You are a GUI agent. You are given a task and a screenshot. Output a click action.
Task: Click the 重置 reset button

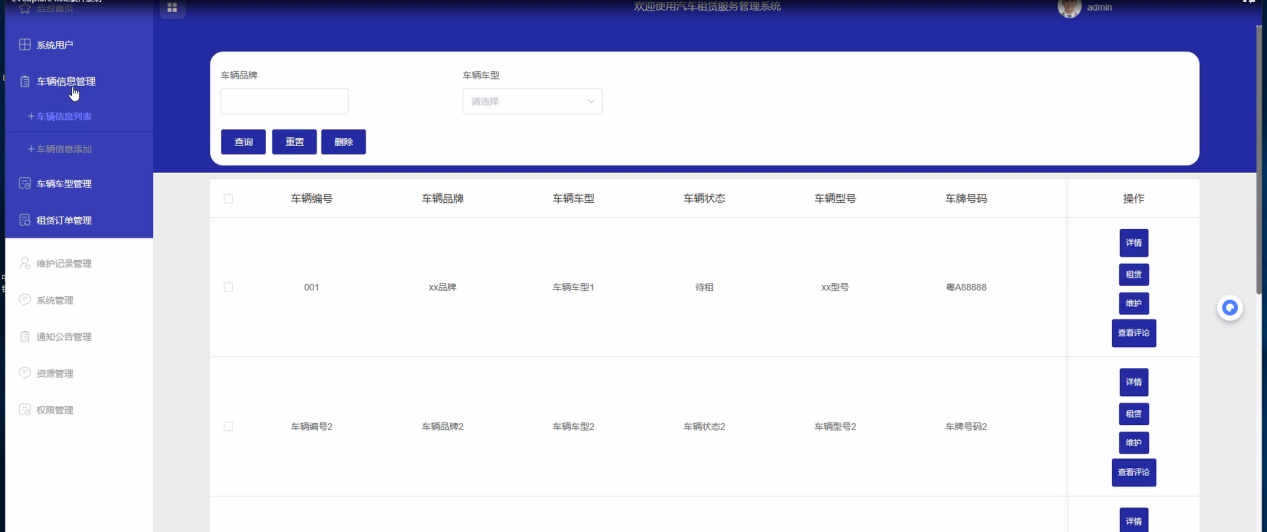tap(294, 142)
